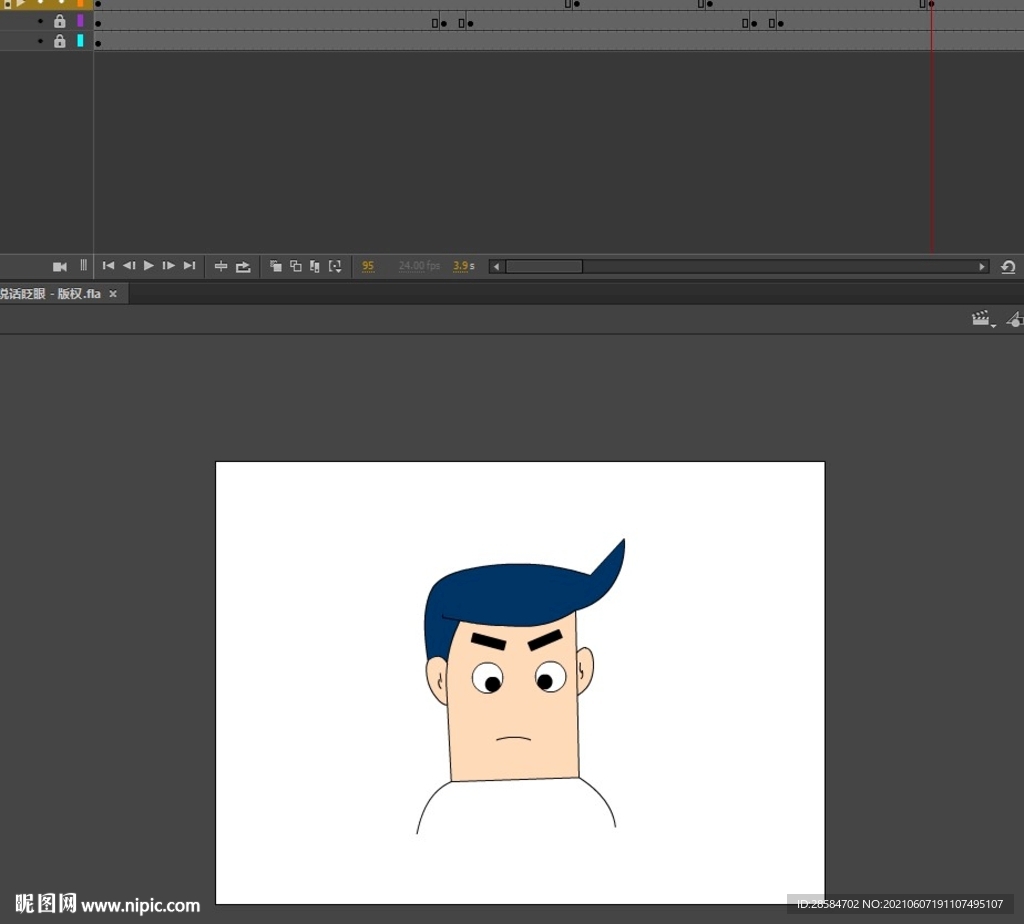Screen dimensions: 1024x924
Task: Unlock the cyan layer
Action: (59, 41)
